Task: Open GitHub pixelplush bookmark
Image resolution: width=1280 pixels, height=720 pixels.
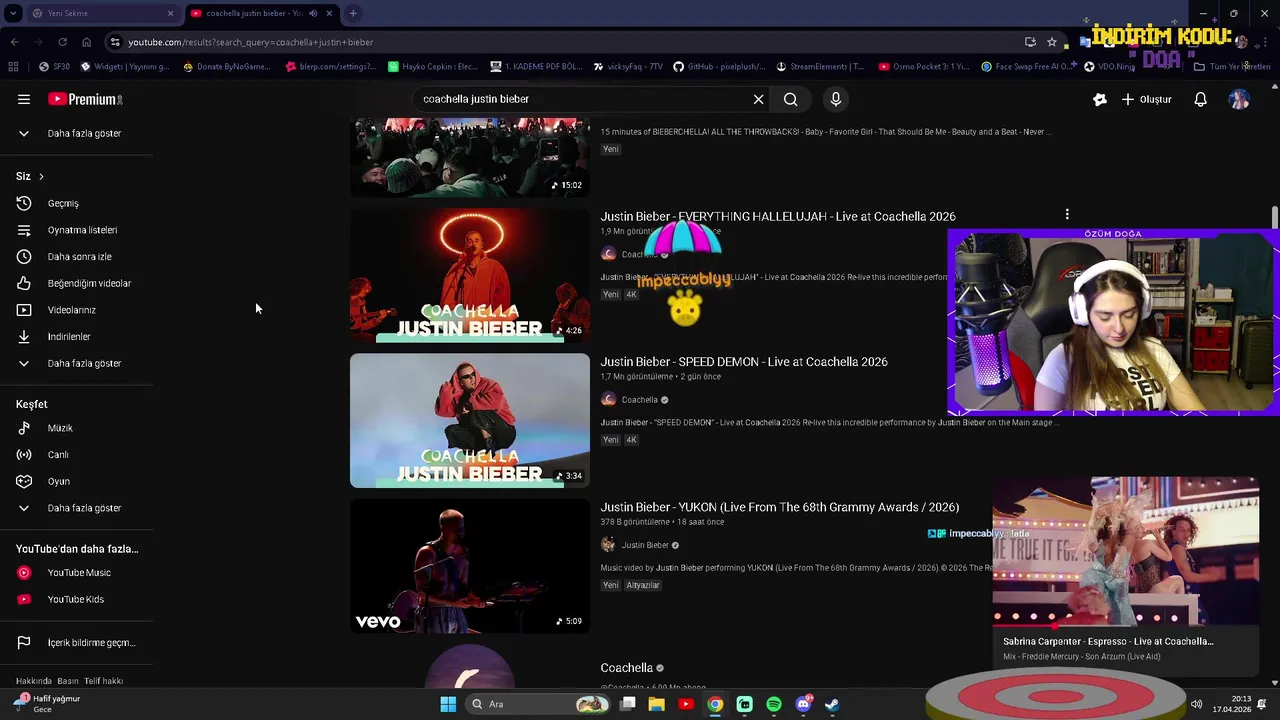Action: coord(719,67)
